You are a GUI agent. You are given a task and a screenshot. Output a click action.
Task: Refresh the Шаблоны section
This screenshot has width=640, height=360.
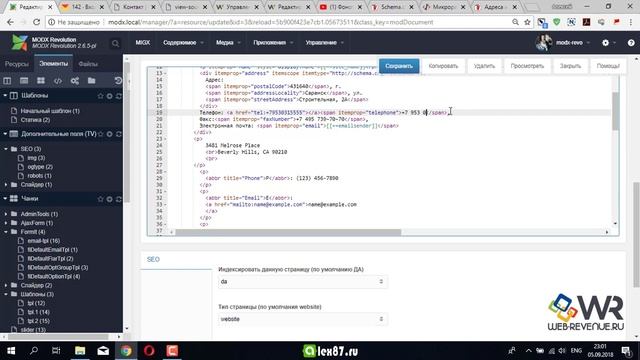tap(119, 96)
